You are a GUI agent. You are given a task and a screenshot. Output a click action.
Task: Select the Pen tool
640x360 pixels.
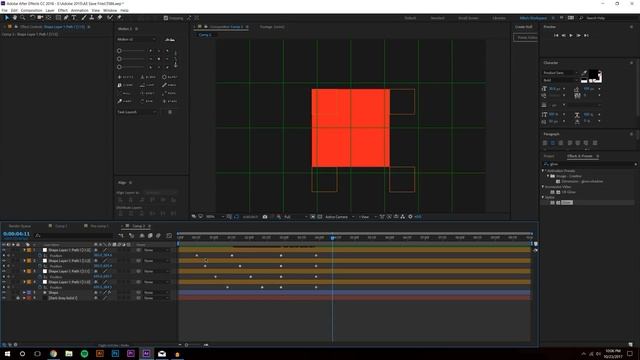66,18
